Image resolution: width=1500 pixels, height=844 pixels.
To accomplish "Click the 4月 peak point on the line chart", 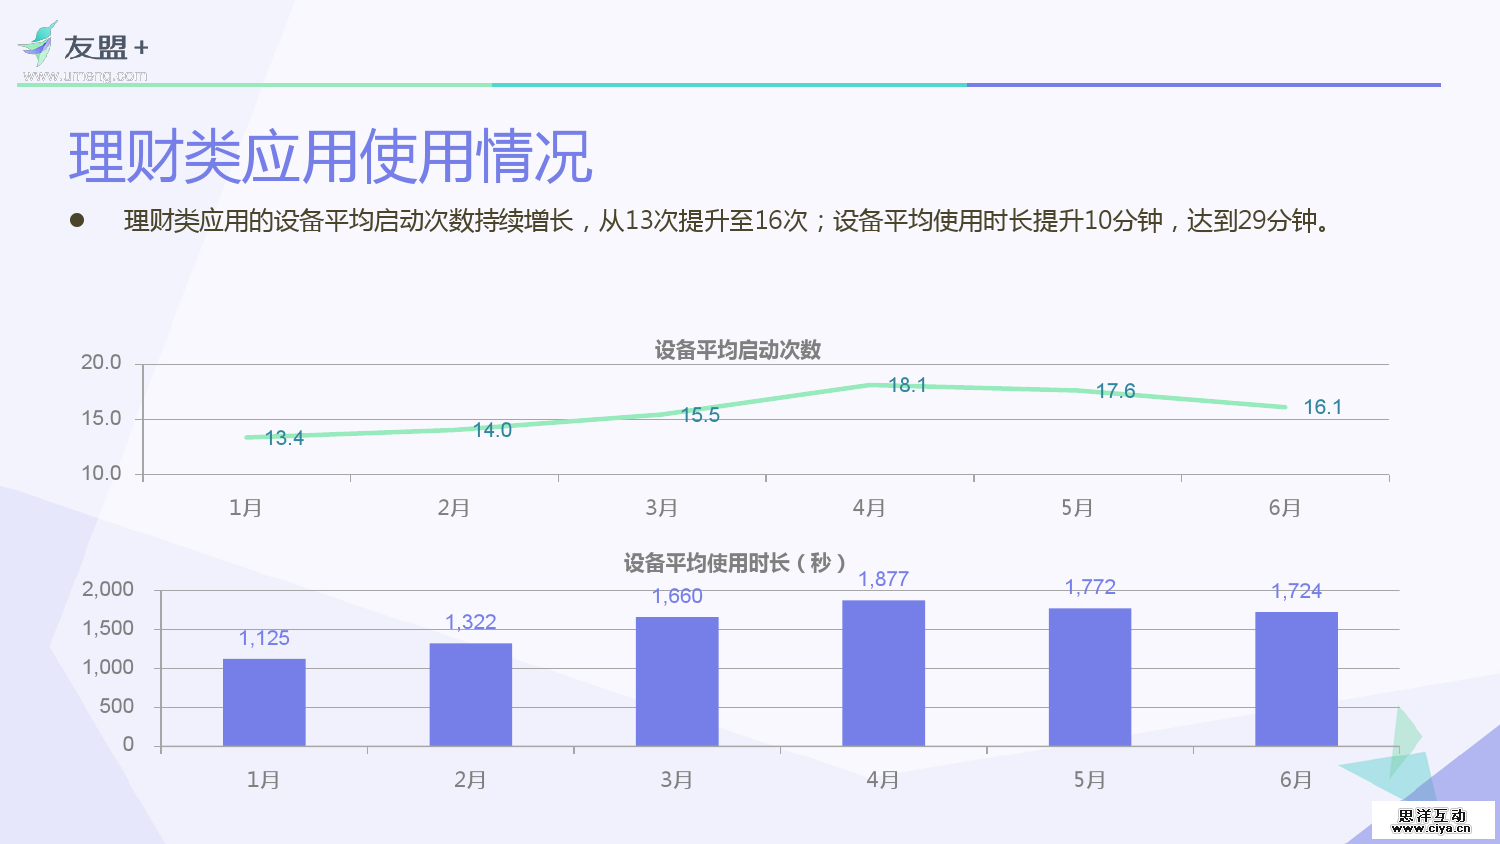I will point(870,384).
